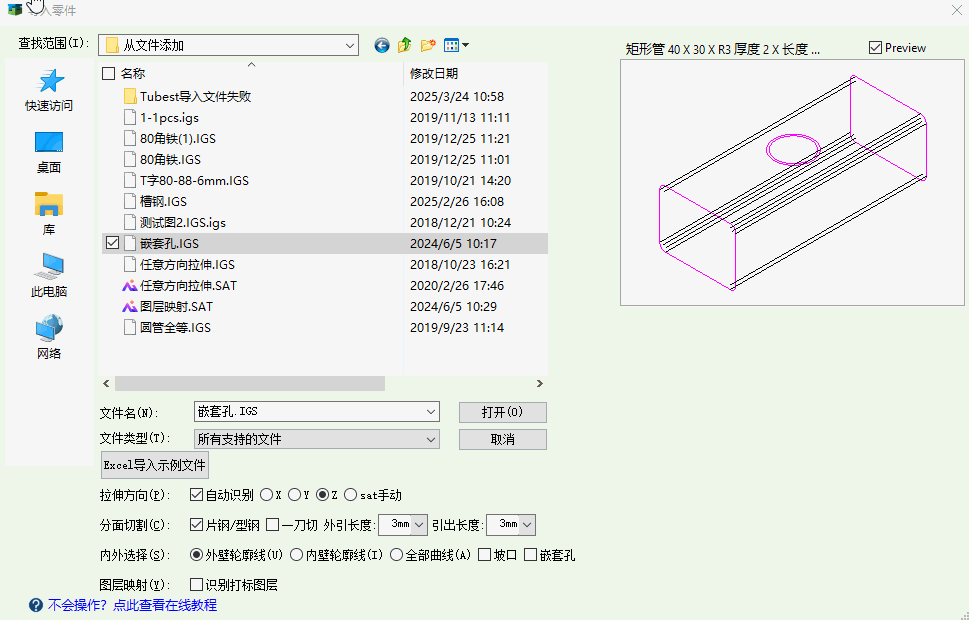The image size is (969, 620).
Task: Click the Back navigation arrow icon
Action: [x=381, y=45]
